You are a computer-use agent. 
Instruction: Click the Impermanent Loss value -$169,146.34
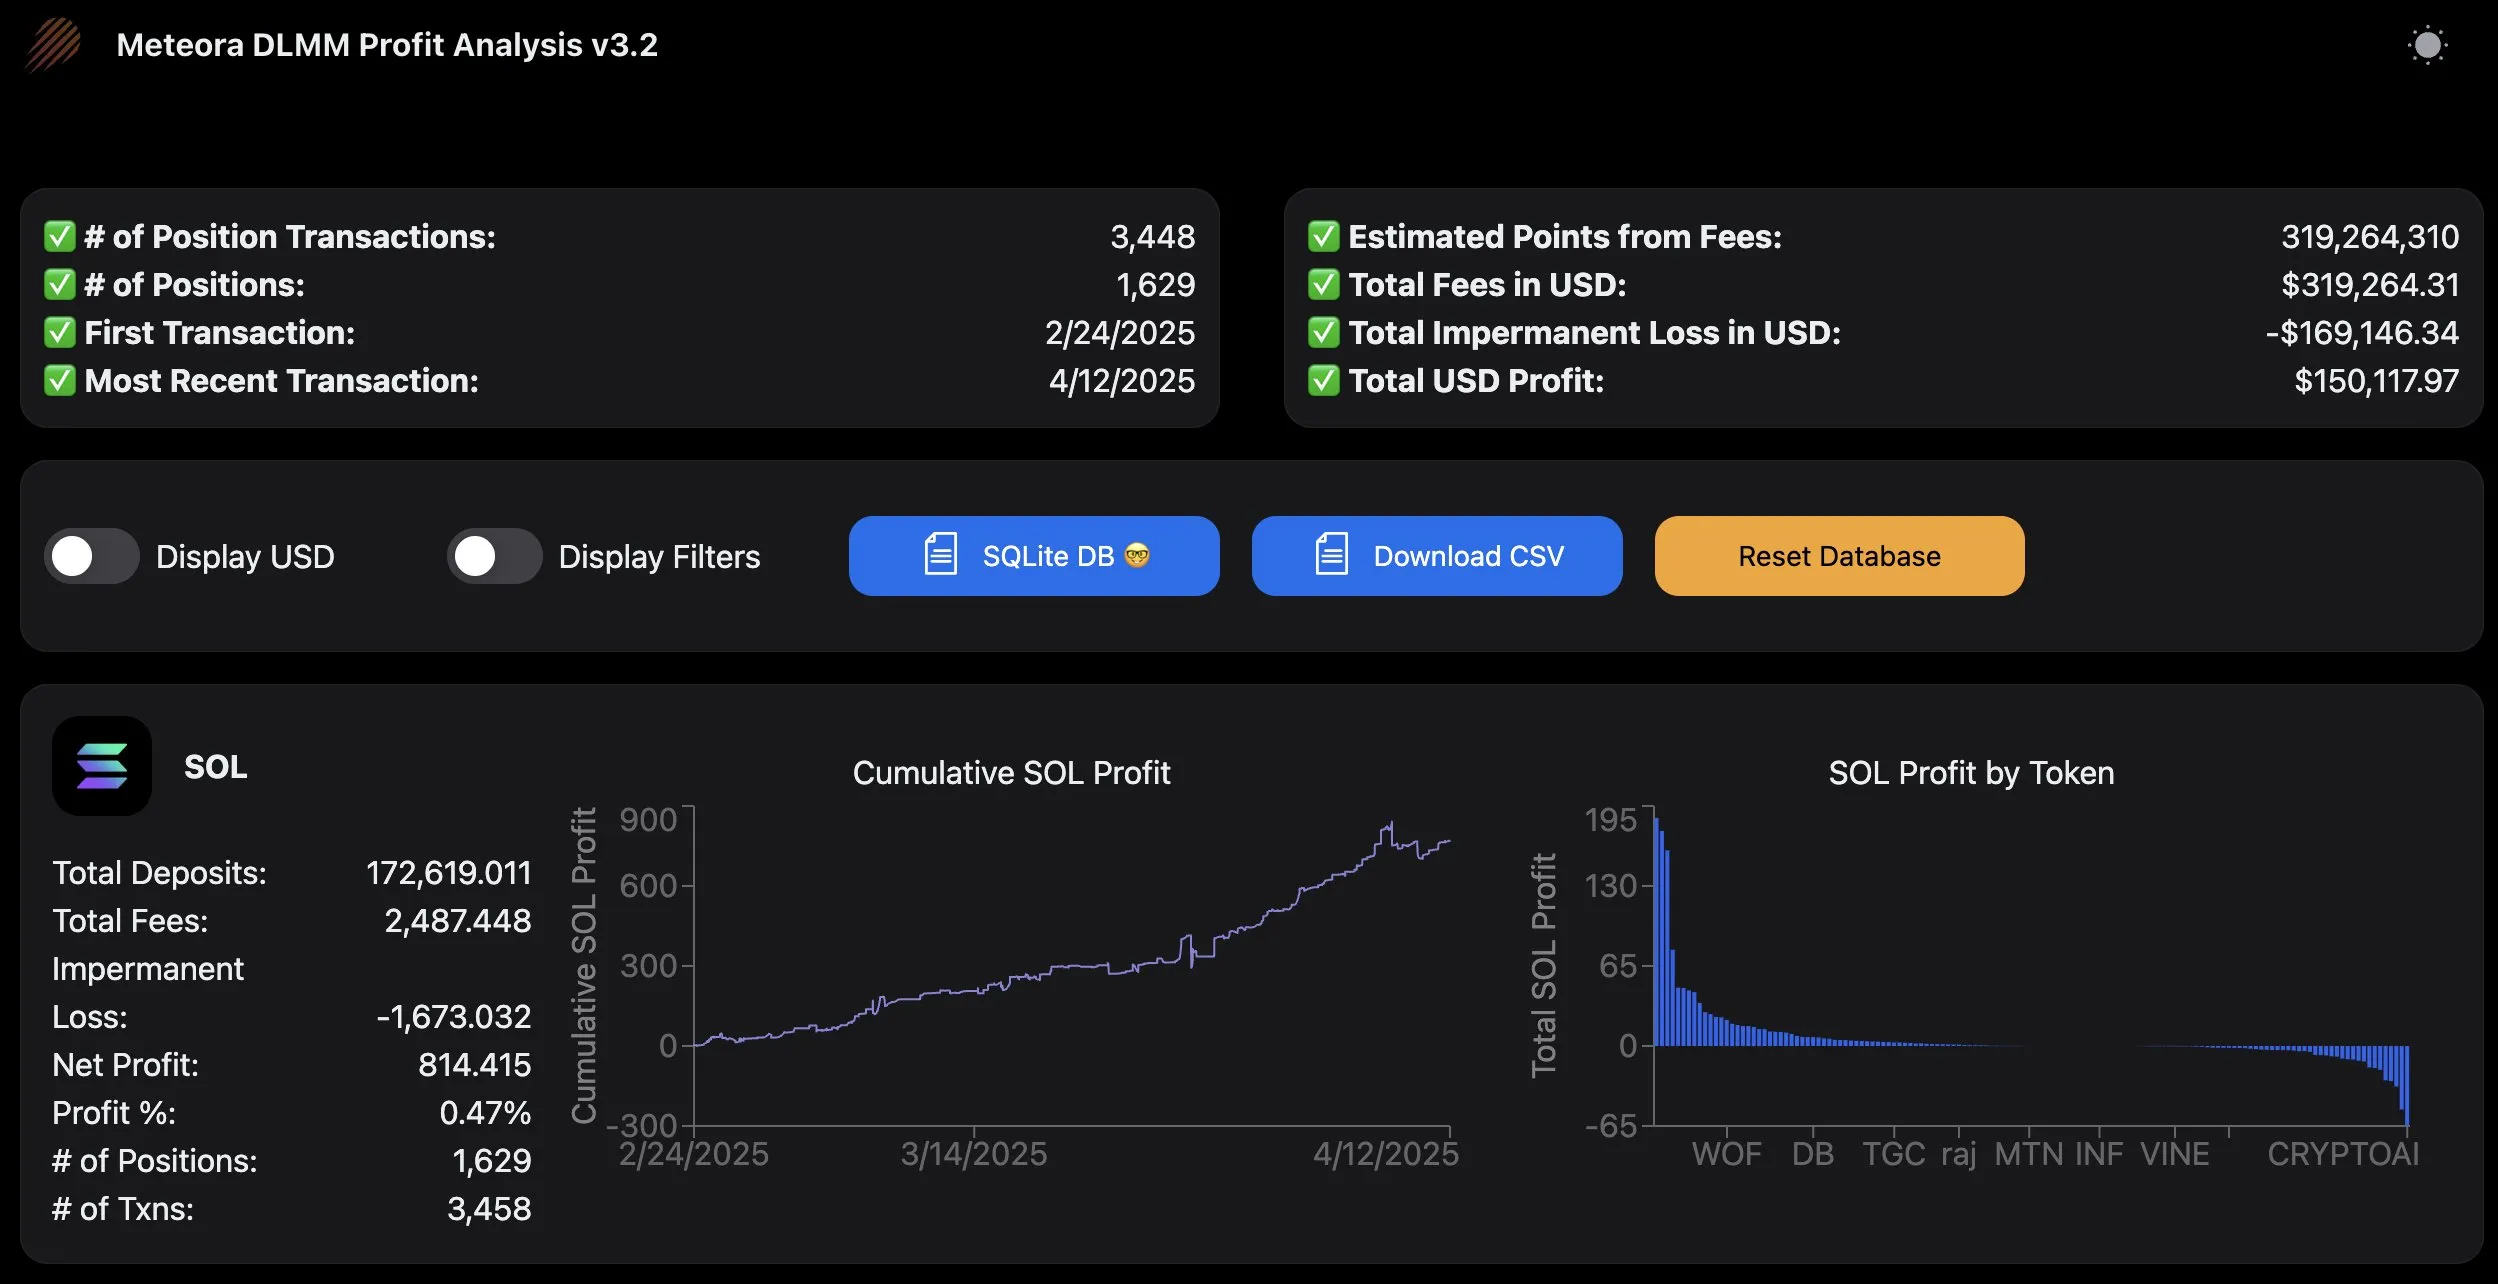click(x=2362, y=332)
